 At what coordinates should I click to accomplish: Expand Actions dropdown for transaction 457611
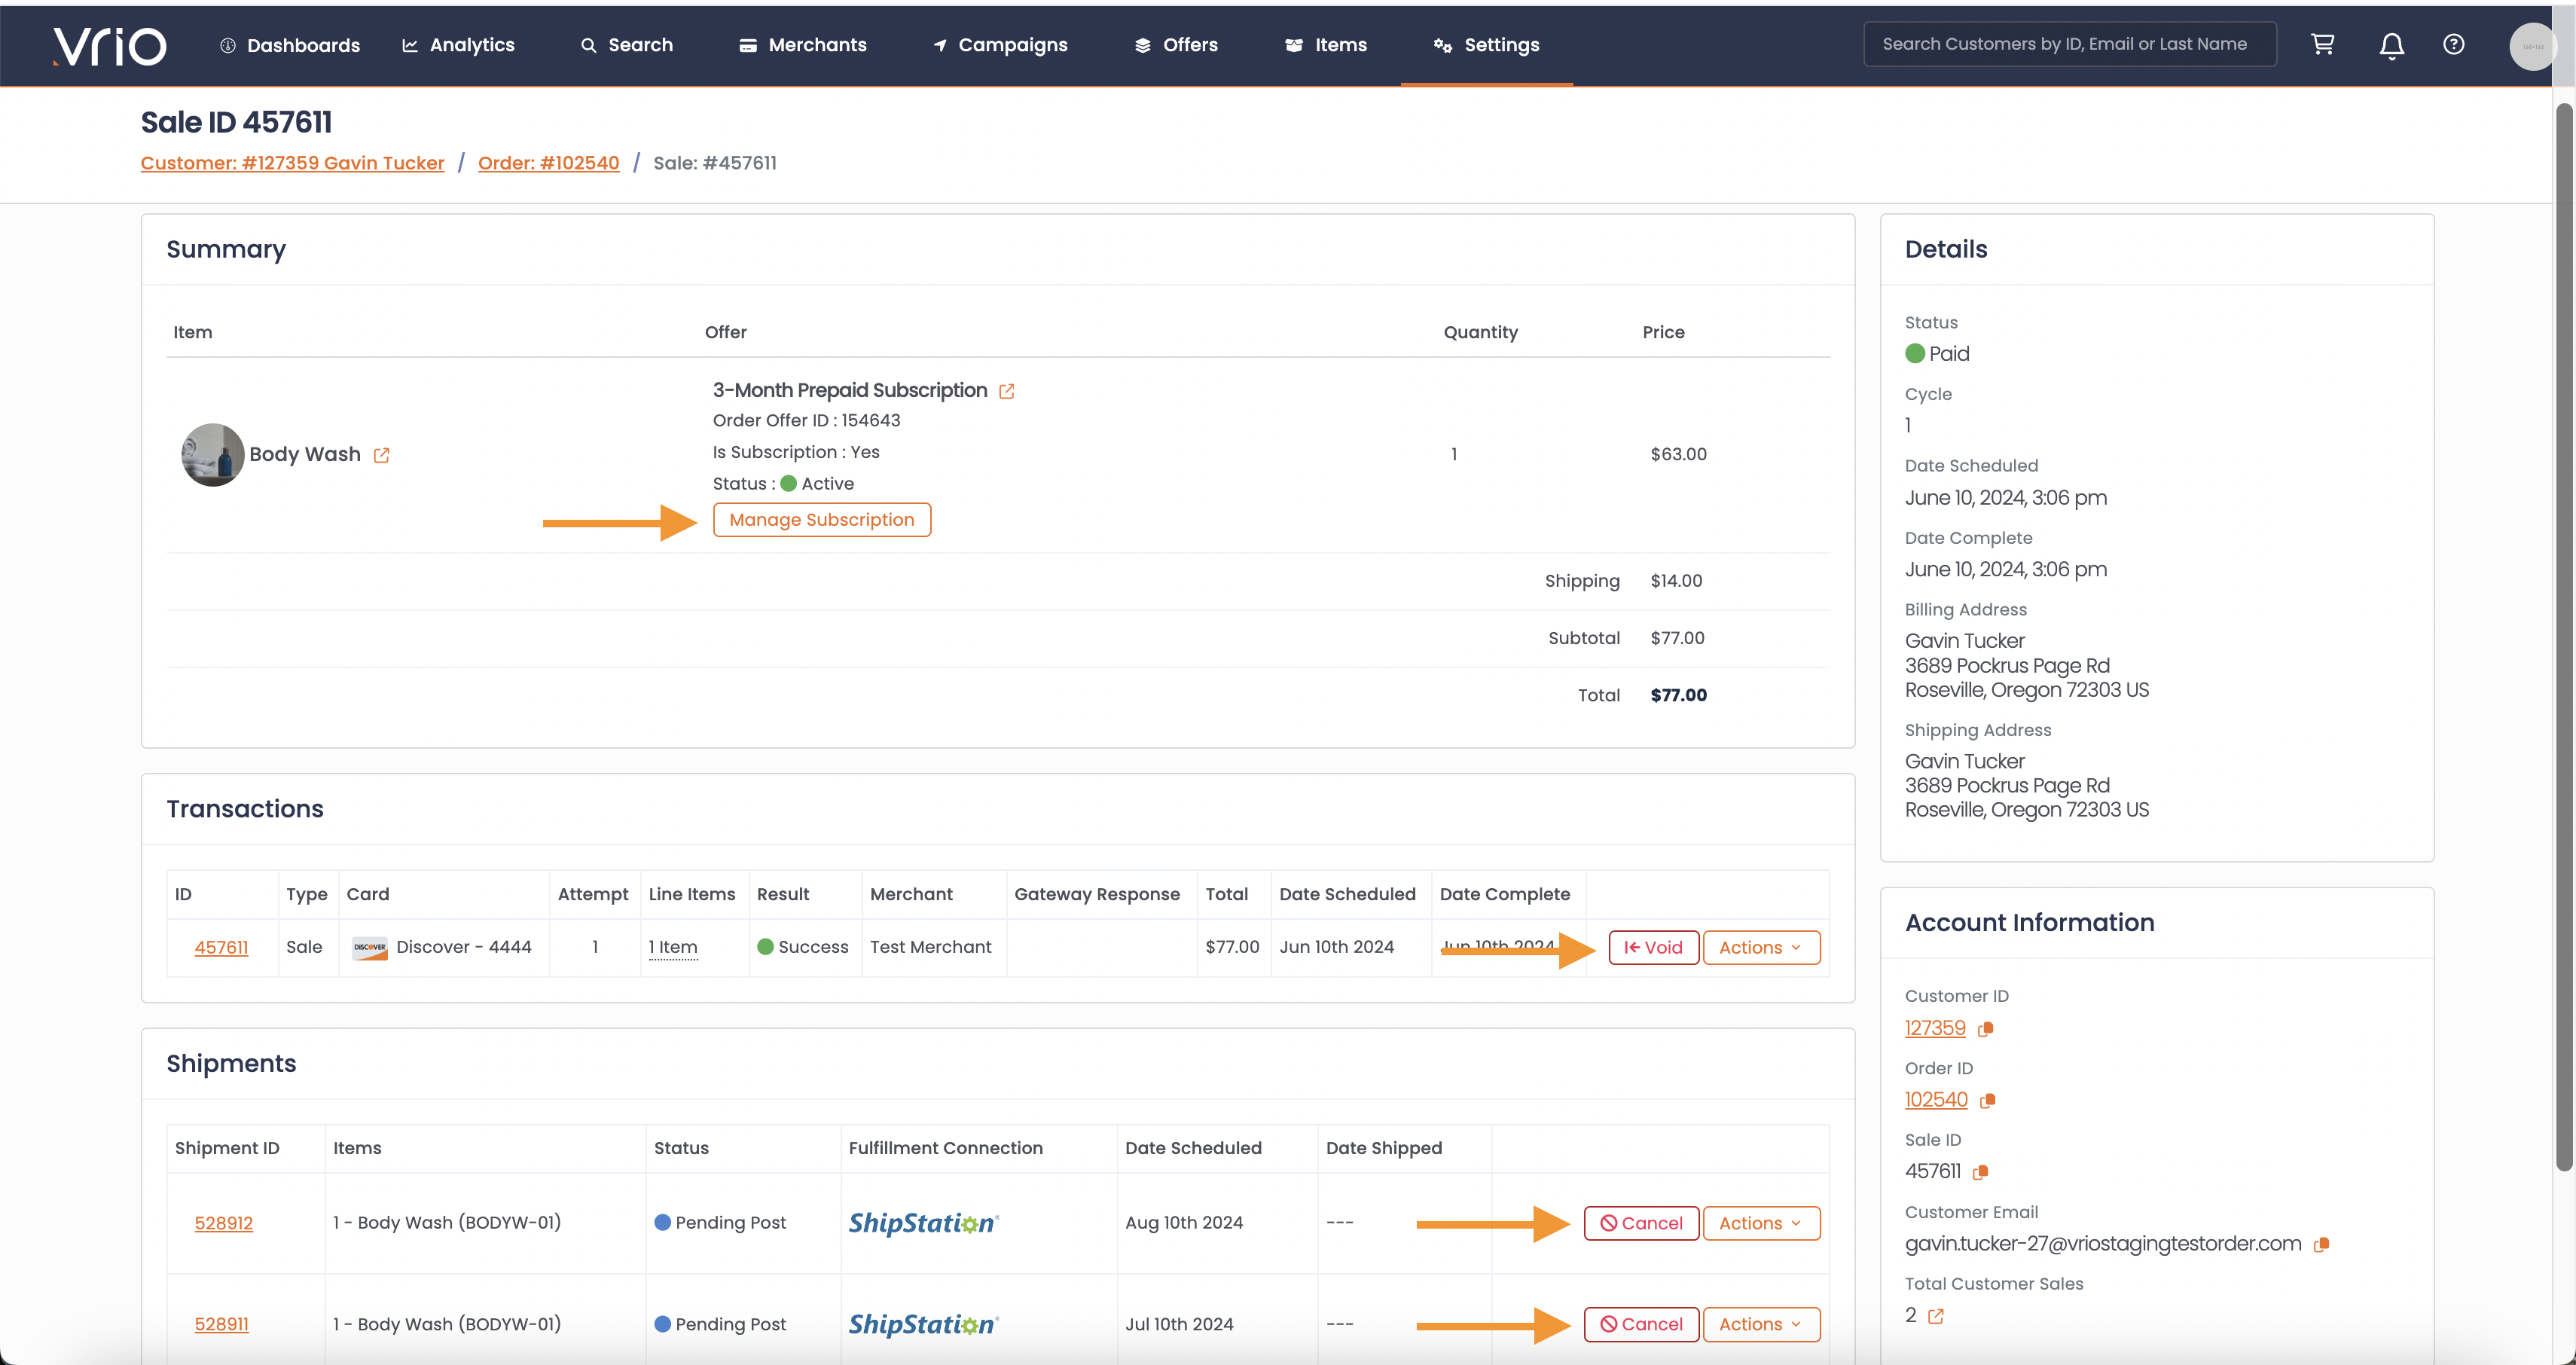point(1761,947)
